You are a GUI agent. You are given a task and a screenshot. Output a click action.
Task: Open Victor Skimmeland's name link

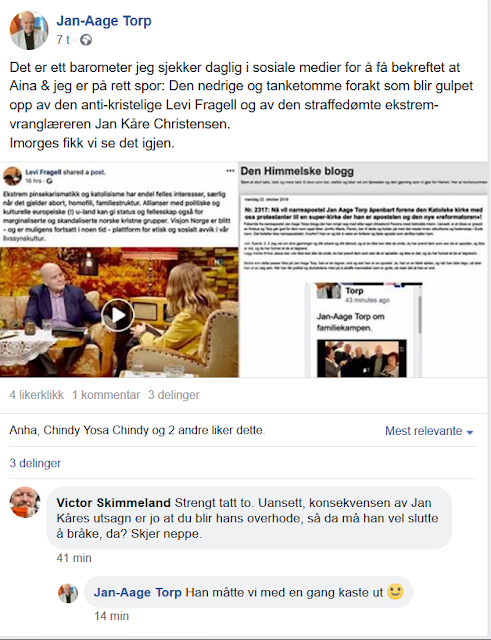(x=113, y=503)
